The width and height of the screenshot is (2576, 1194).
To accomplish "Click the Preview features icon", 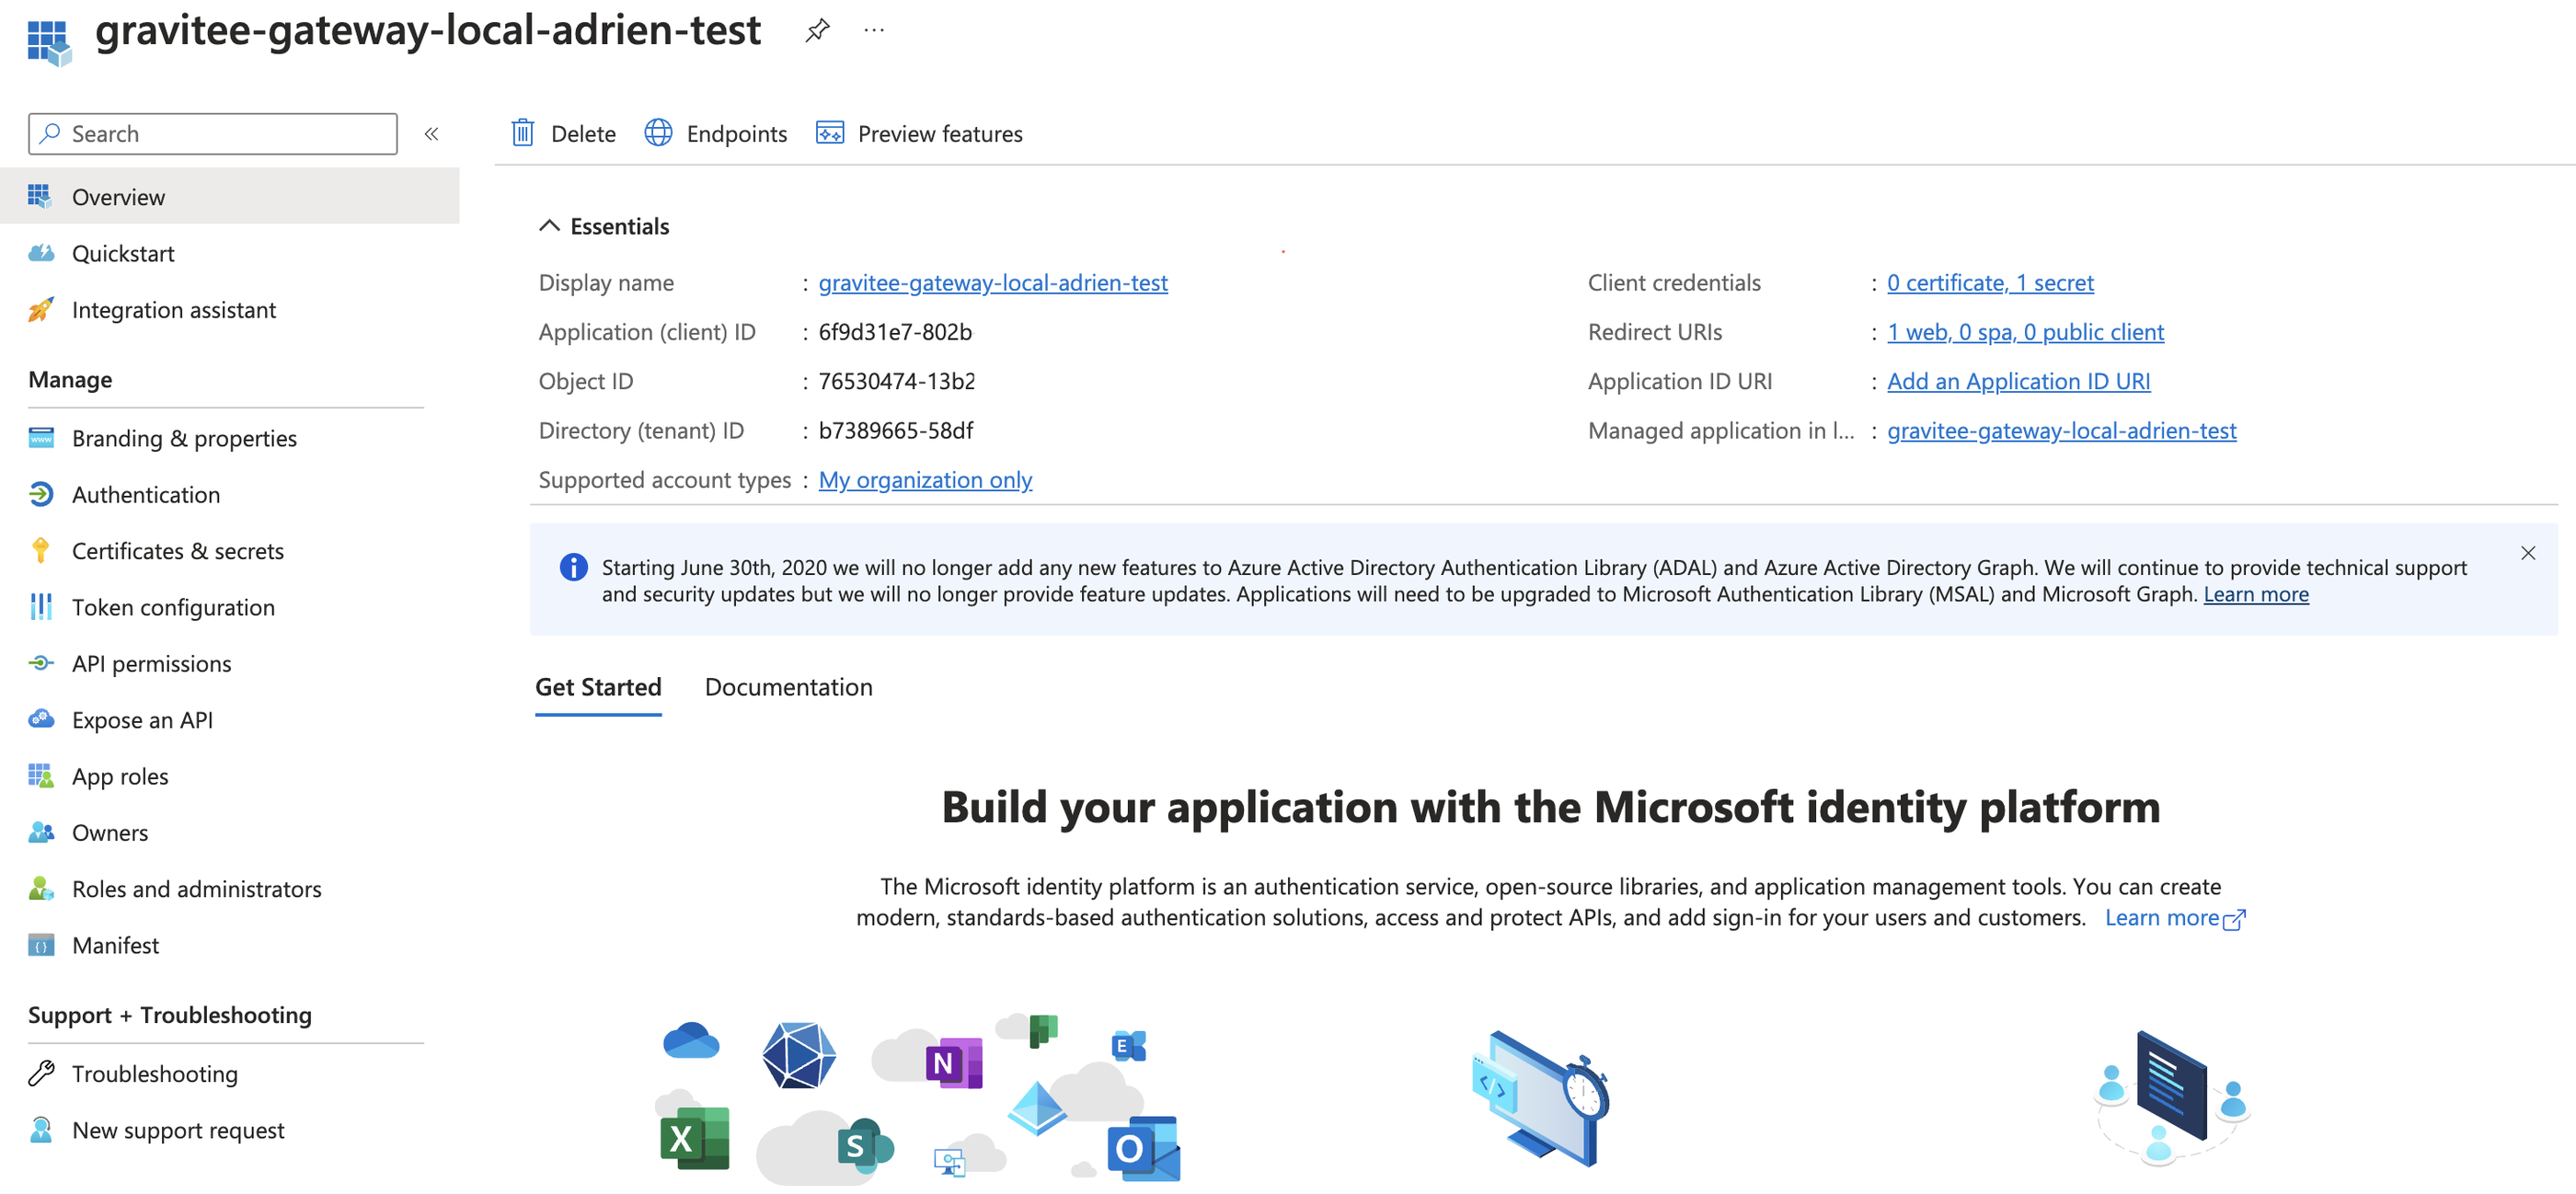I will pyautogui.click(x=829, y=133).
